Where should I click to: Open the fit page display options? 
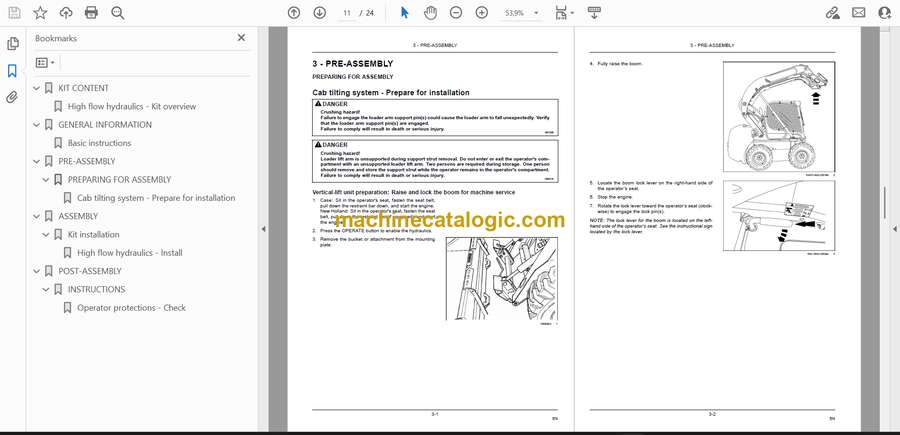(x=564, y=13)
